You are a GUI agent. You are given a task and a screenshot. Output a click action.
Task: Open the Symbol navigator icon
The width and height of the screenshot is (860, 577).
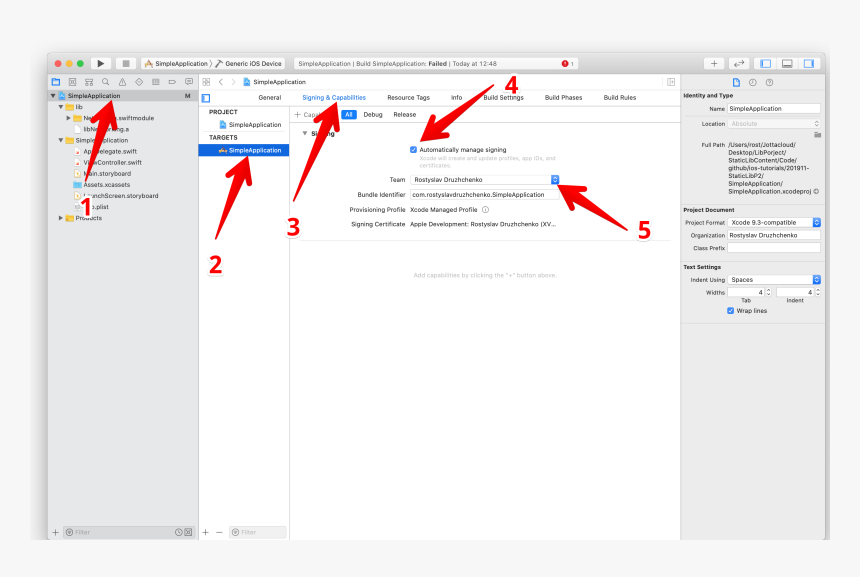pos(89,82)
